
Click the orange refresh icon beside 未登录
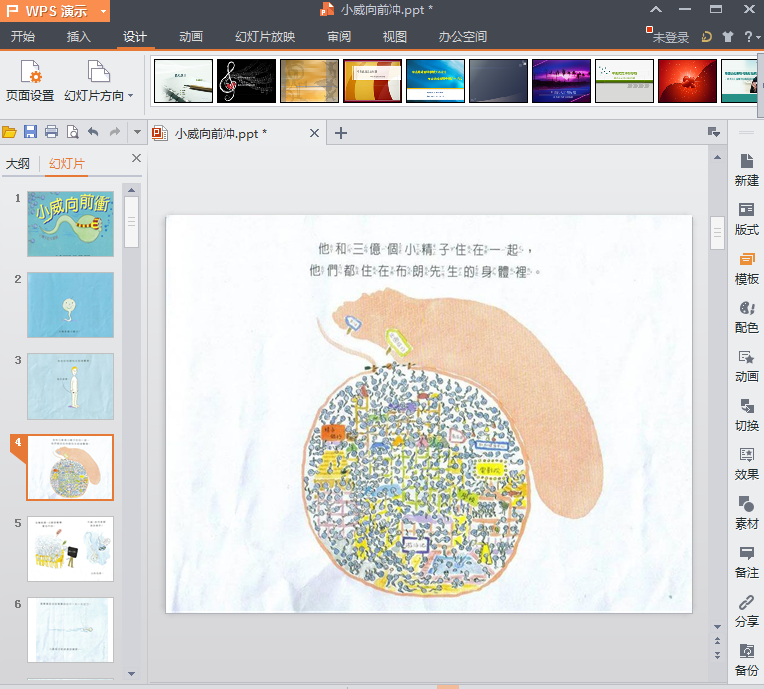point(706,37)
